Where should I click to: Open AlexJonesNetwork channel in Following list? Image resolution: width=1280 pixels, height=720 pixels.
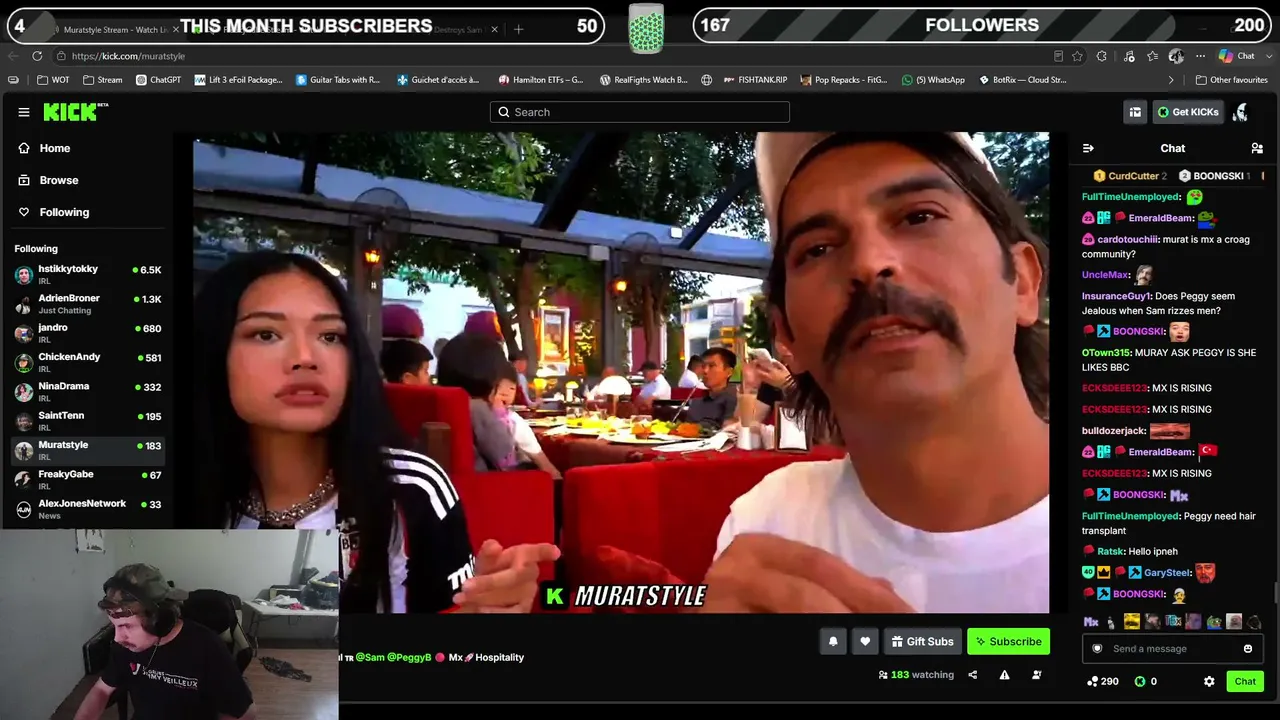click(88, 509)
